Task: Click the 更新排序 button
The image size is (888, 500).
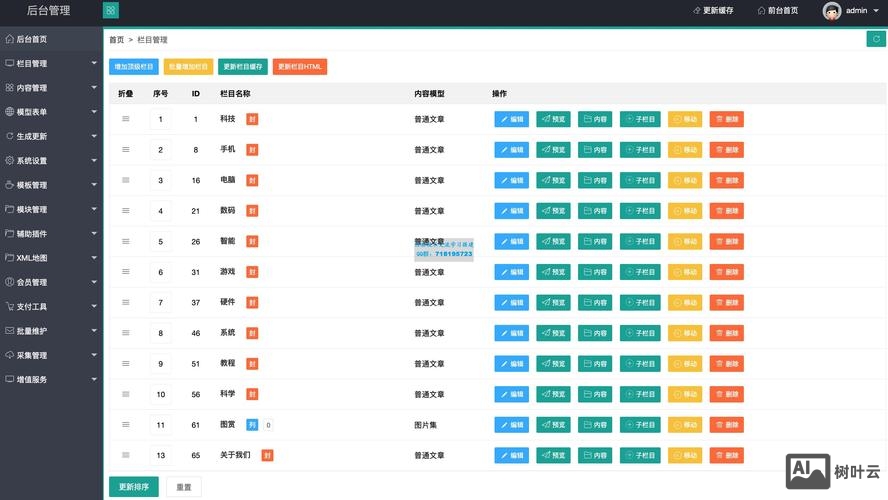Action: 133,487
